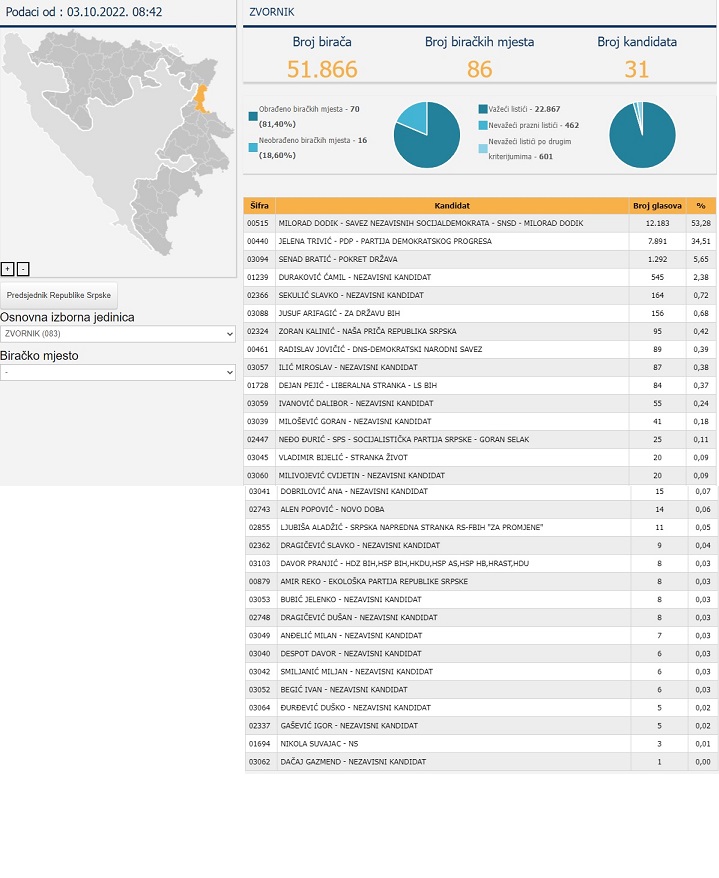The width and height of the screenshot is (719, 878).
Task: Zoom in the map with plus button
Action: tap(7, 268)
